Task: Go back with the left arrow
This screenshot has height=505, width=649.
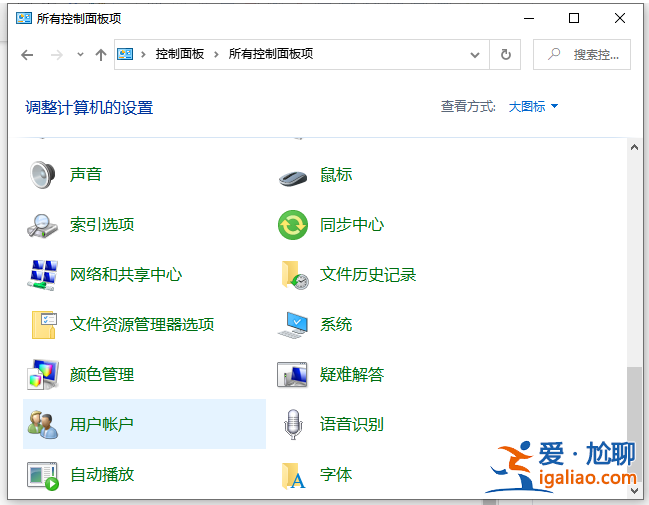Action: click(x=27, y=55)
